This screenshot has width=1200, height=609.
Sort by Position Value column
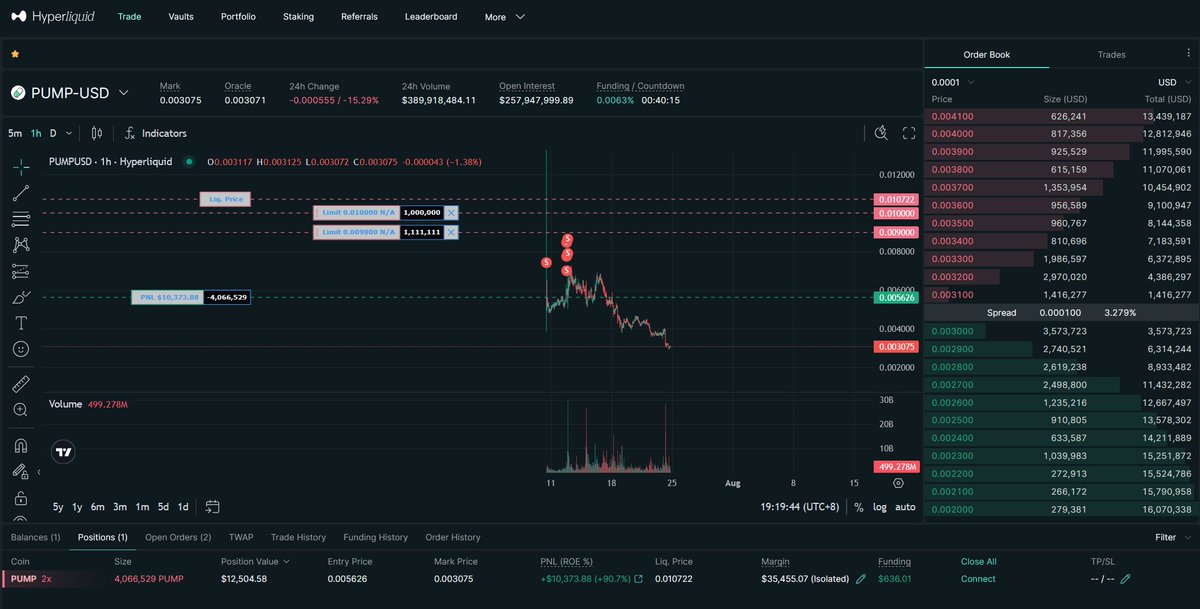(255, 562)
